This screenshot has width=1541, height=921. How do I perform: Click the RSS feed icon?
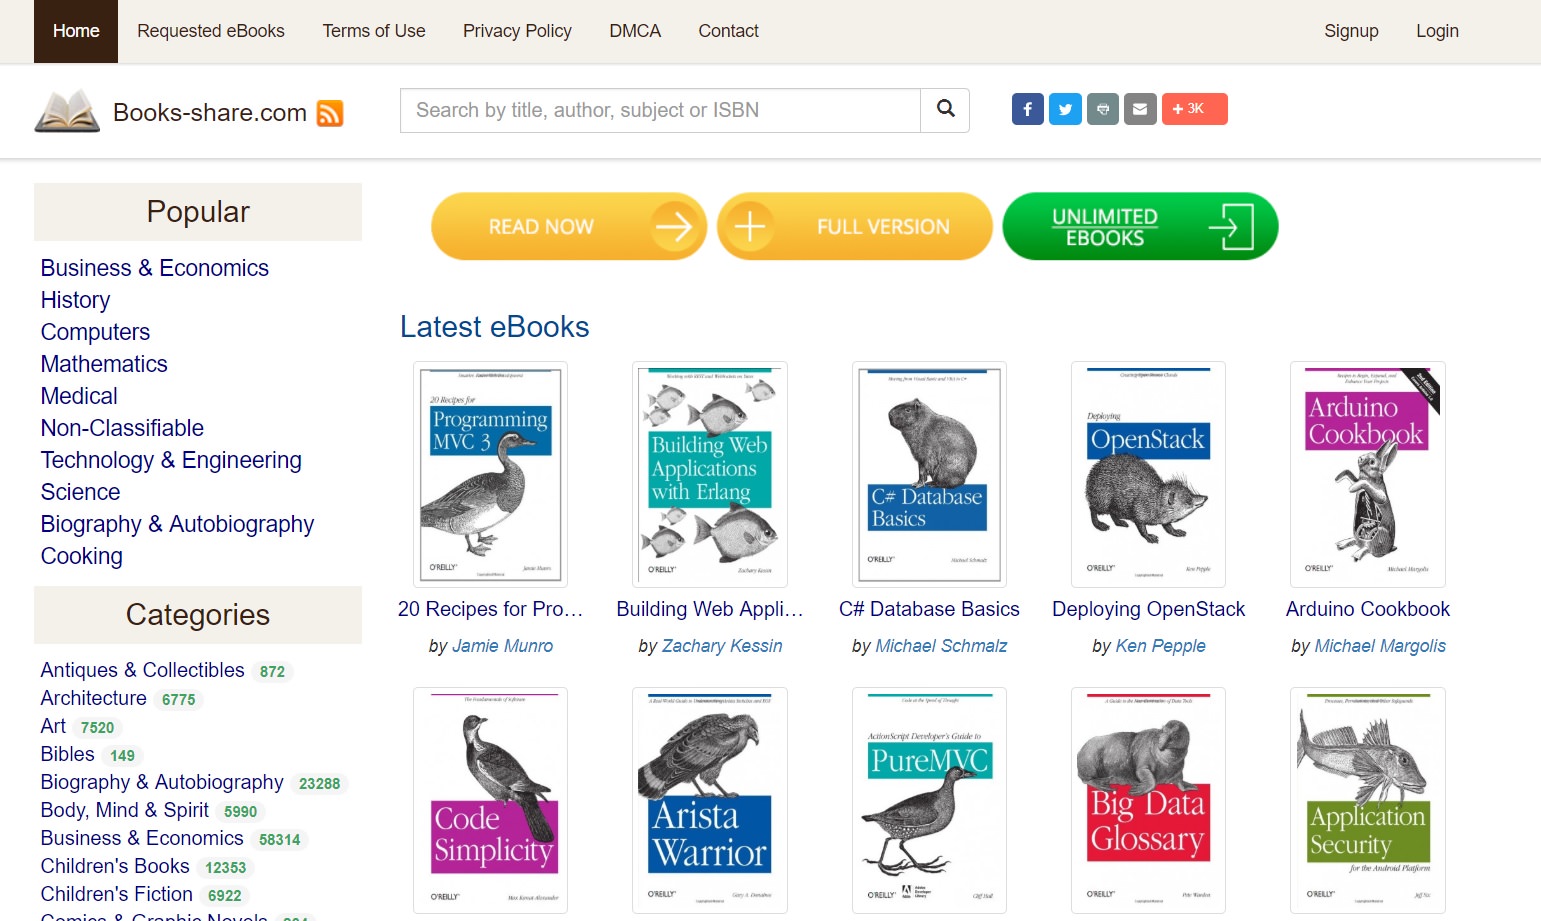[330, 113]
